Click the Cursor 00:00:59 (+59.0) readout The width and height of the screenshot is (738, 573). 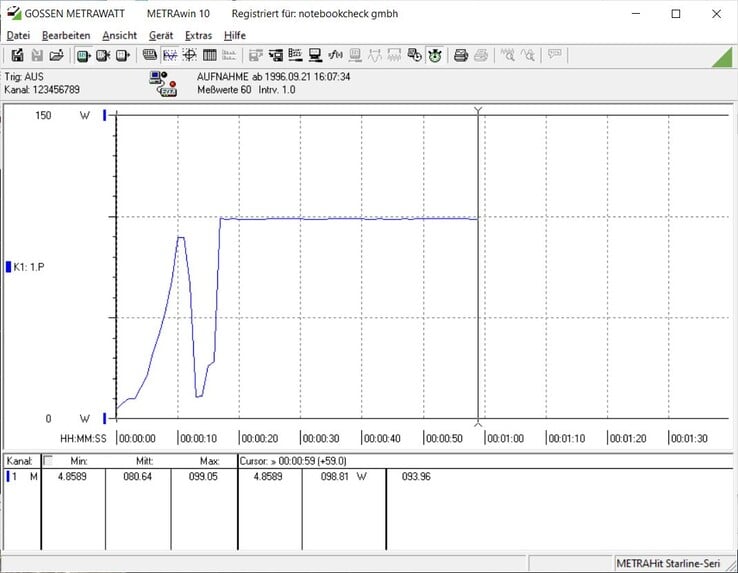click(293, 461)
